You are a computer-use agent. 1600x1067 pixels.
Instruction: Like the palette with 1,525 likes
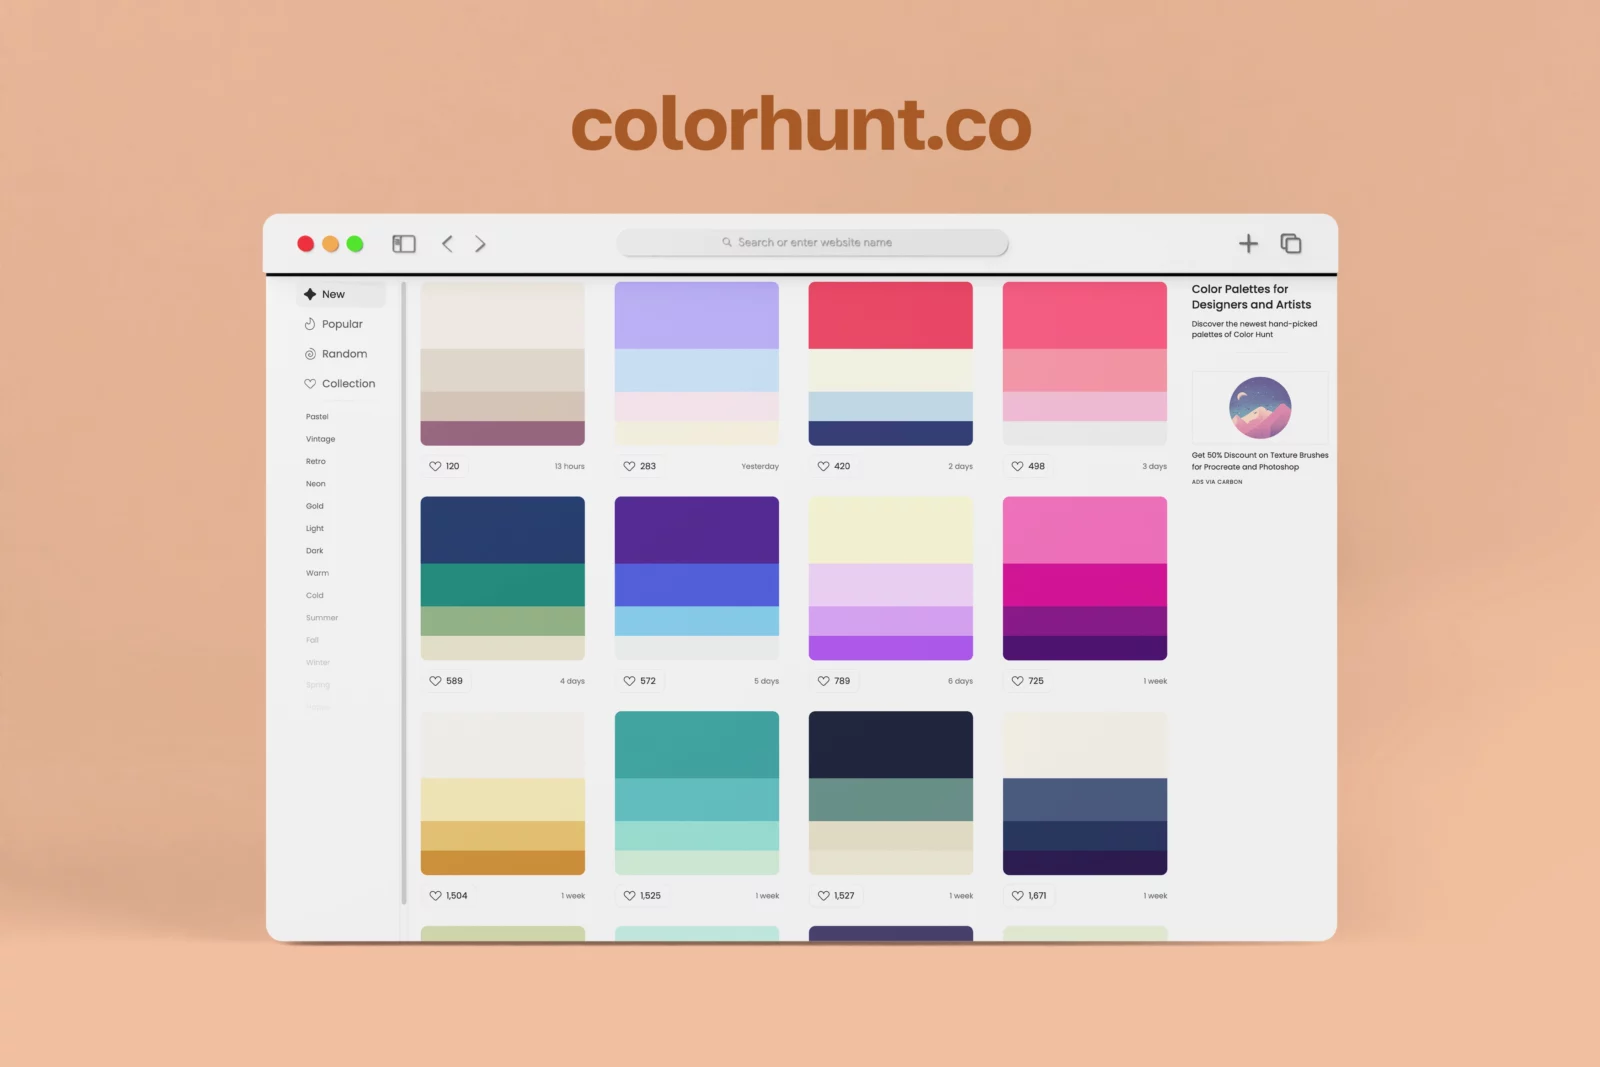coord(641,896)
